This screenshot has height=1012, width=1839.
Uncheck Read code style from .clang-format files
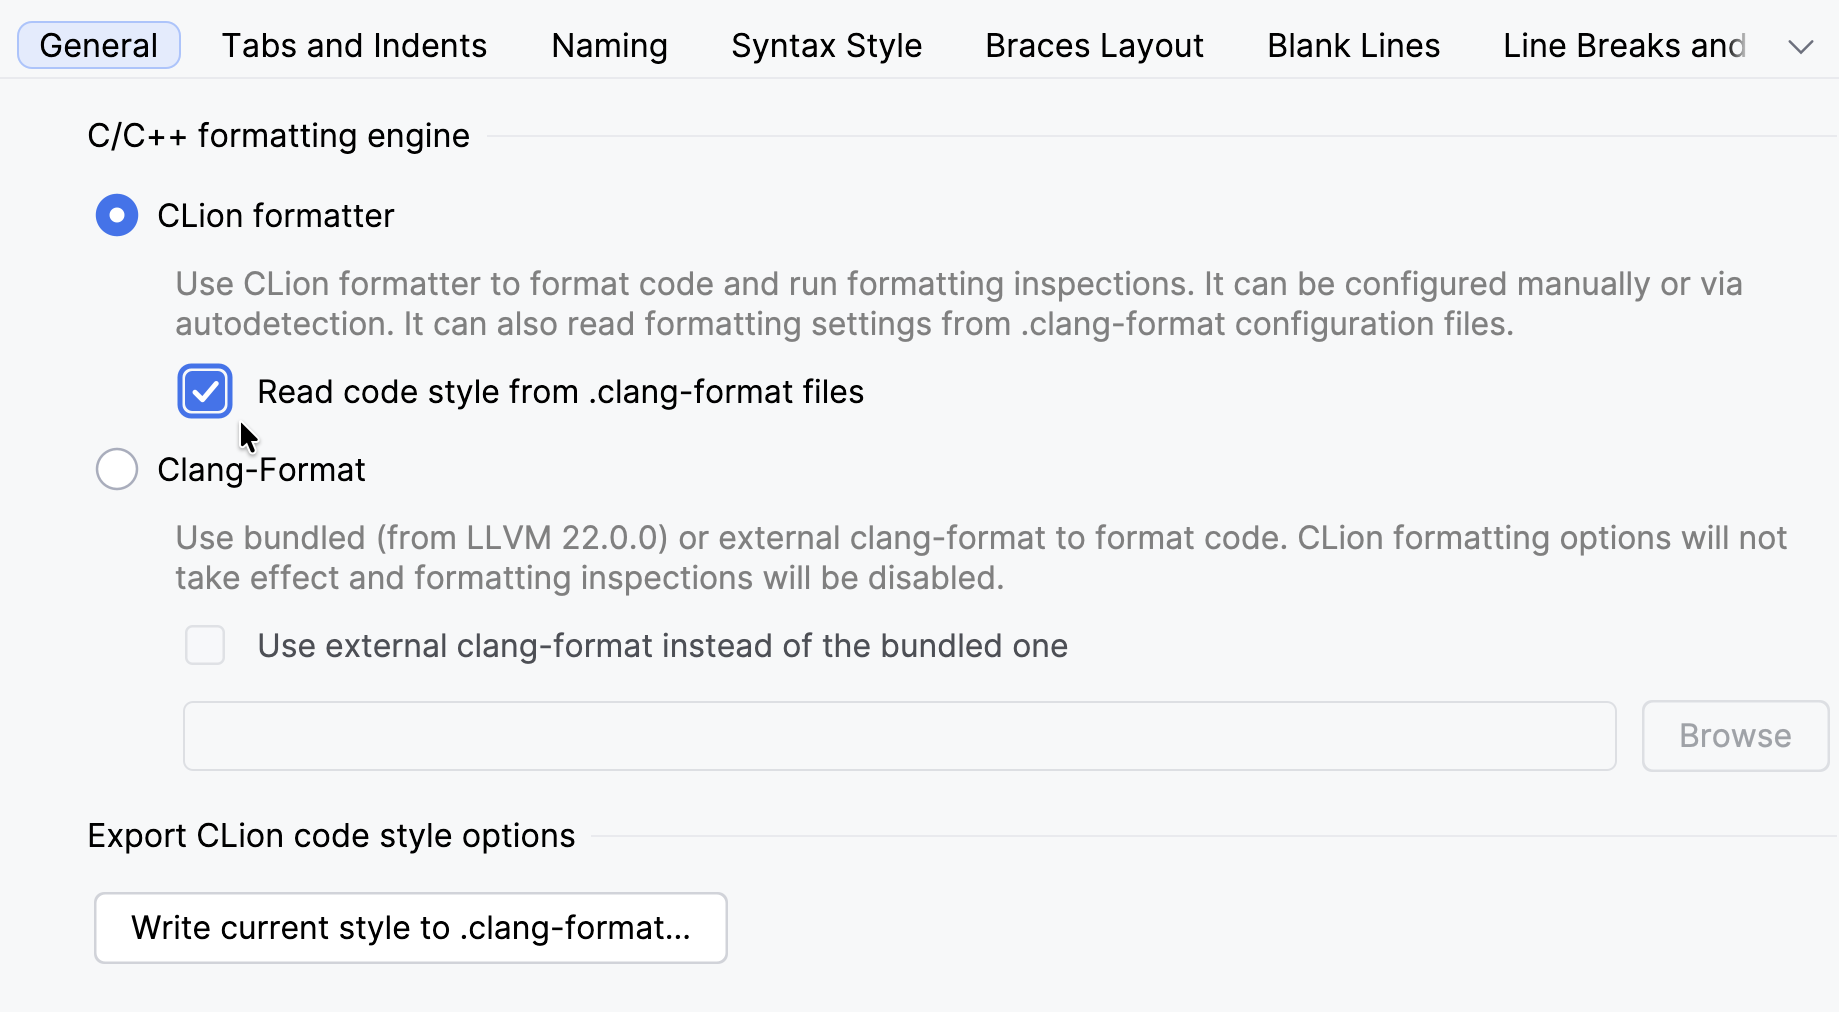[x=205, y=391]
